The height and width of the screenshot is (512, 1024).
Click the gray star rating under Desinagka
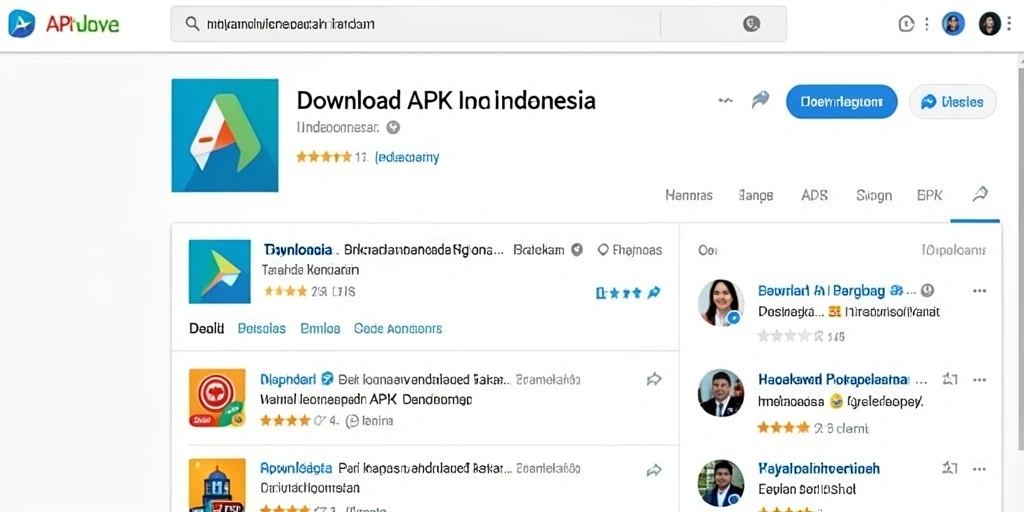784,336
